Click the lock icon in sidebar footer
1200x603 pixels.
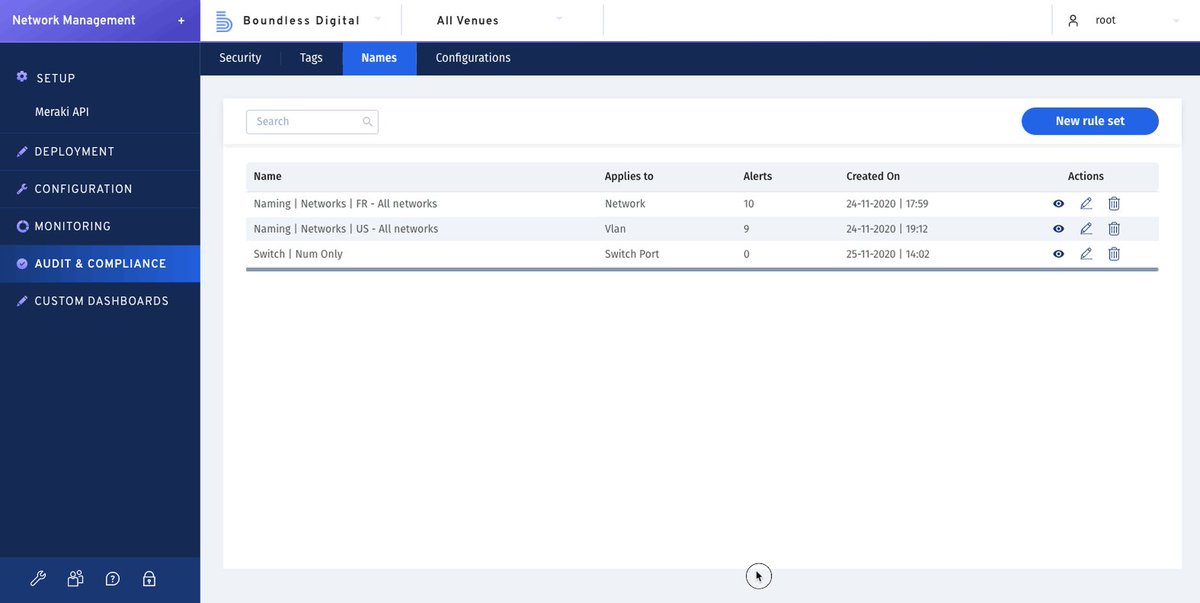click(x=149, y=578)
